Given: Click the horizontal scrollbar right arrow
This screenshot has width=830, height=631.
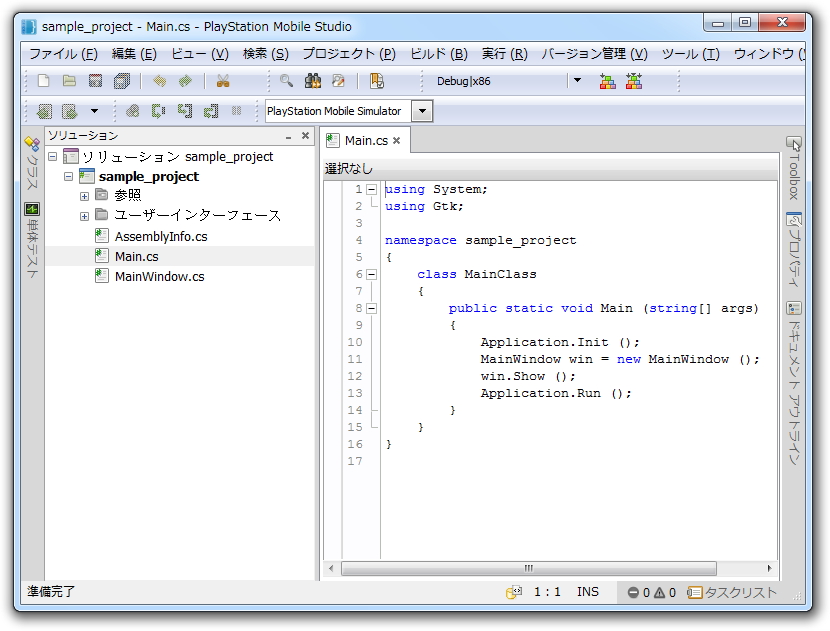Looking at the screenshot, I should [x=769, y=569].
